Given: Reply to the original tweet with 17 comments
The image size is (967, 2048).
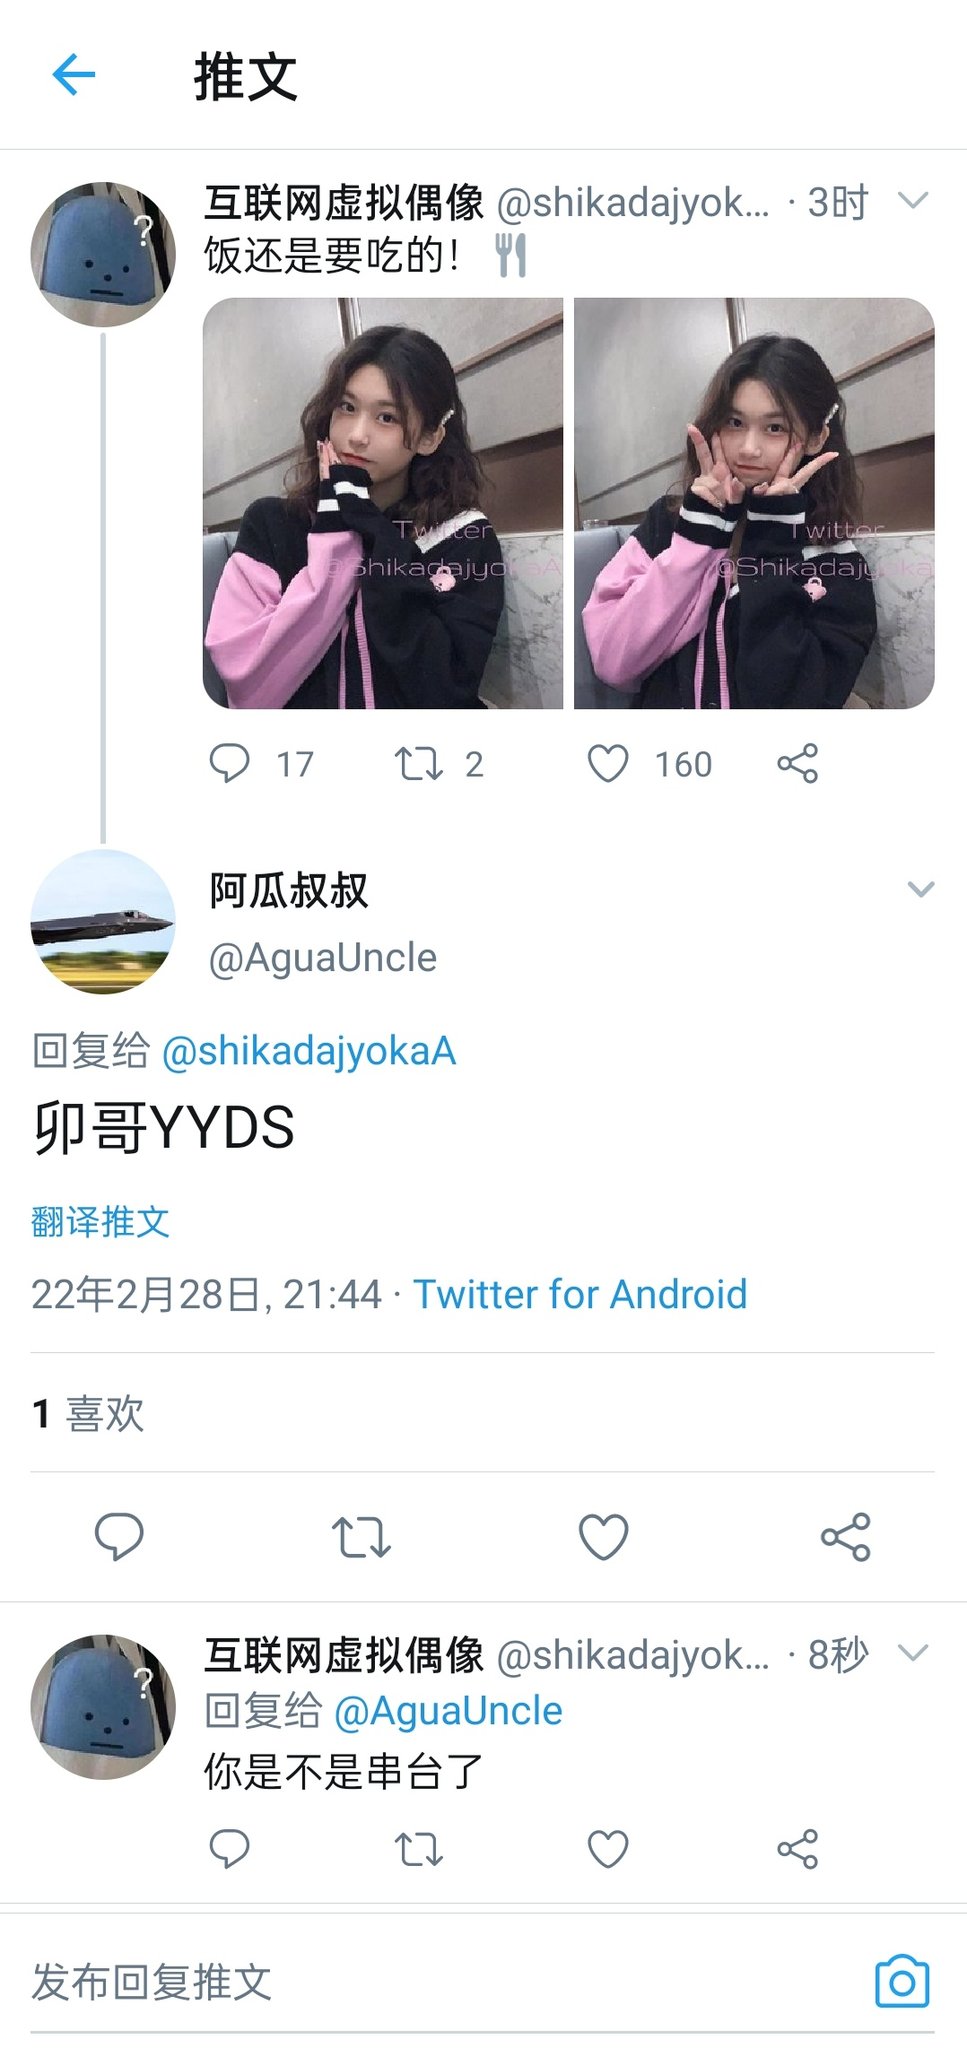Looking at the screenshot, I should coord(229,763).
